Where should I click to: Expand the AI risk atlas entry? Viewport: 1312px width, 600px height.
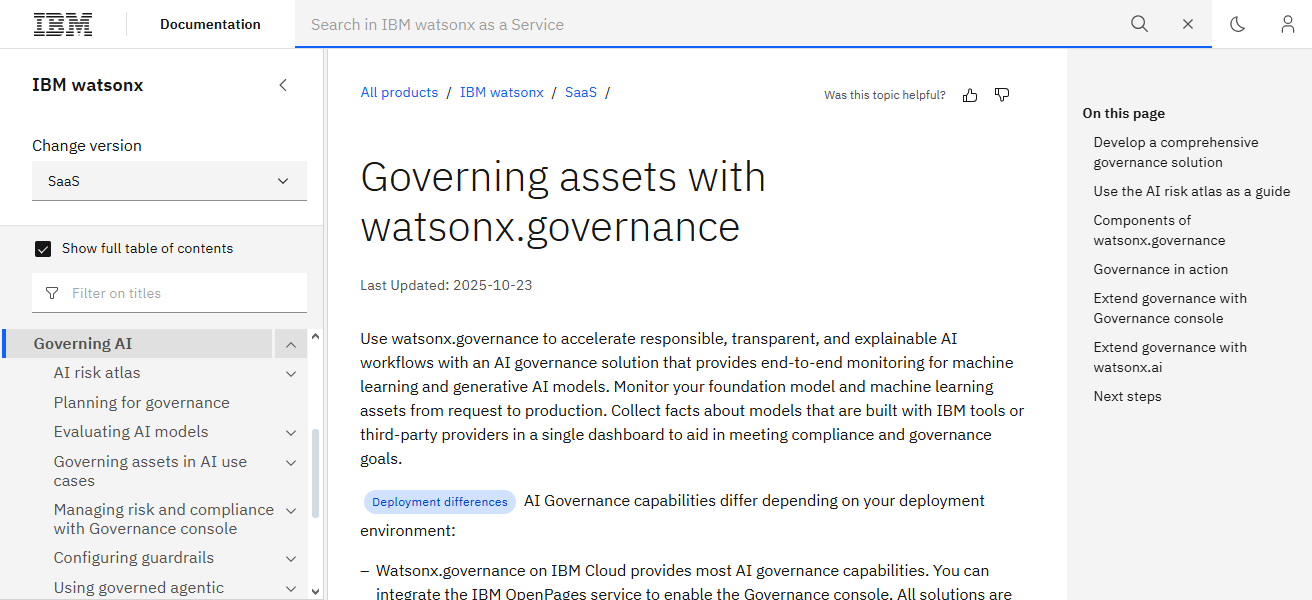tap(290, 373)
